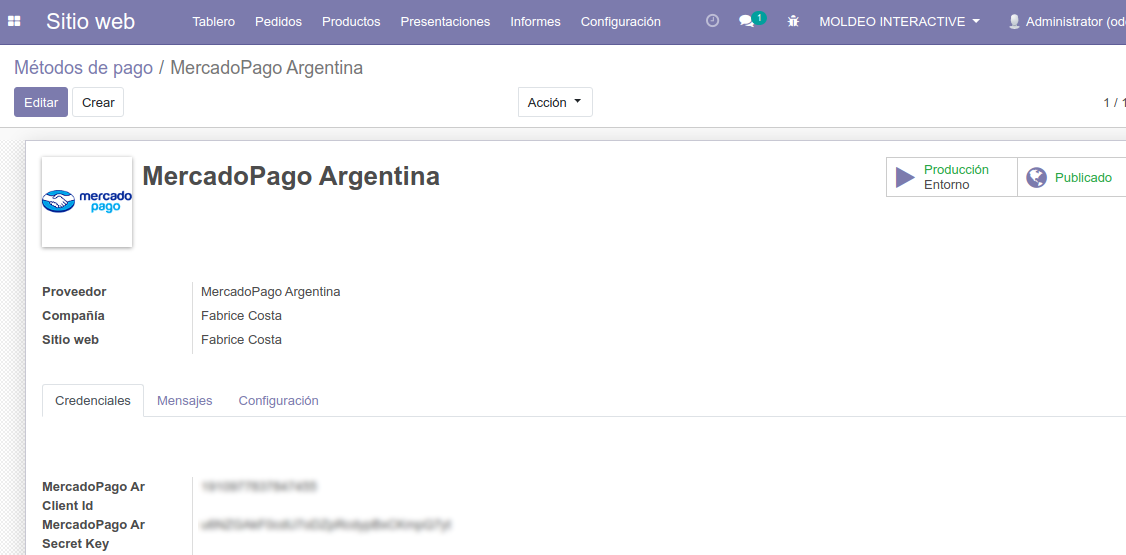The width and height of the screenshot is (1126, 555).
Task: Click the MercadoPago logo image
Action: click(x=87, y=202)
